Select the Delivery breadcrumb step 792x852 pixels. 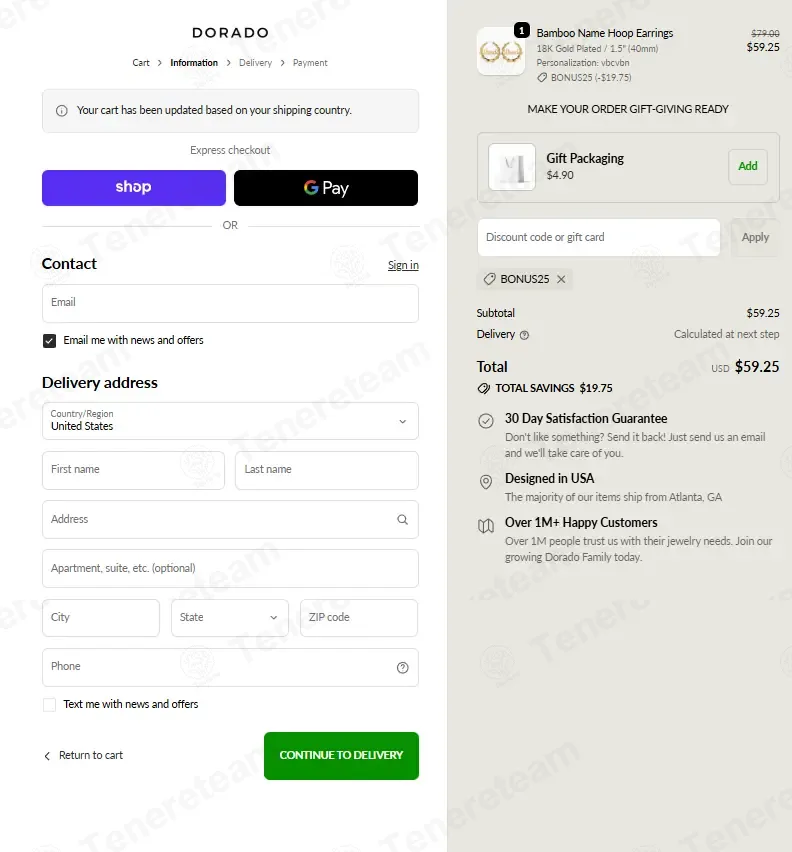coord(255,63)
